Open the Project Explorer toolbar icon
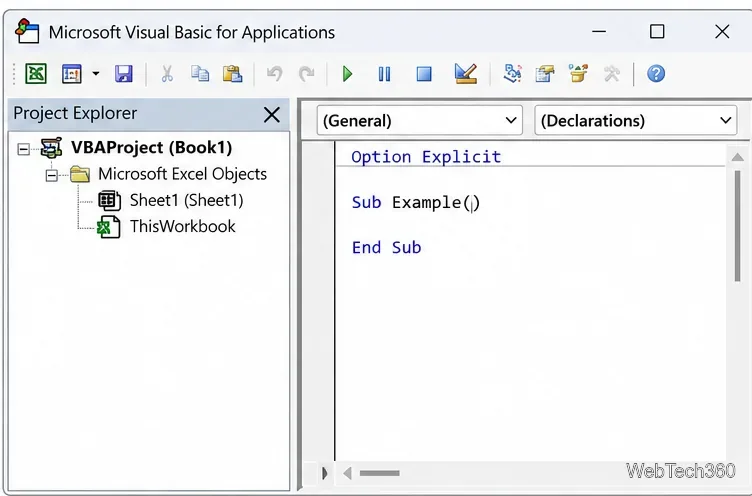The image size is (752, 496). (x=512, y=73)
